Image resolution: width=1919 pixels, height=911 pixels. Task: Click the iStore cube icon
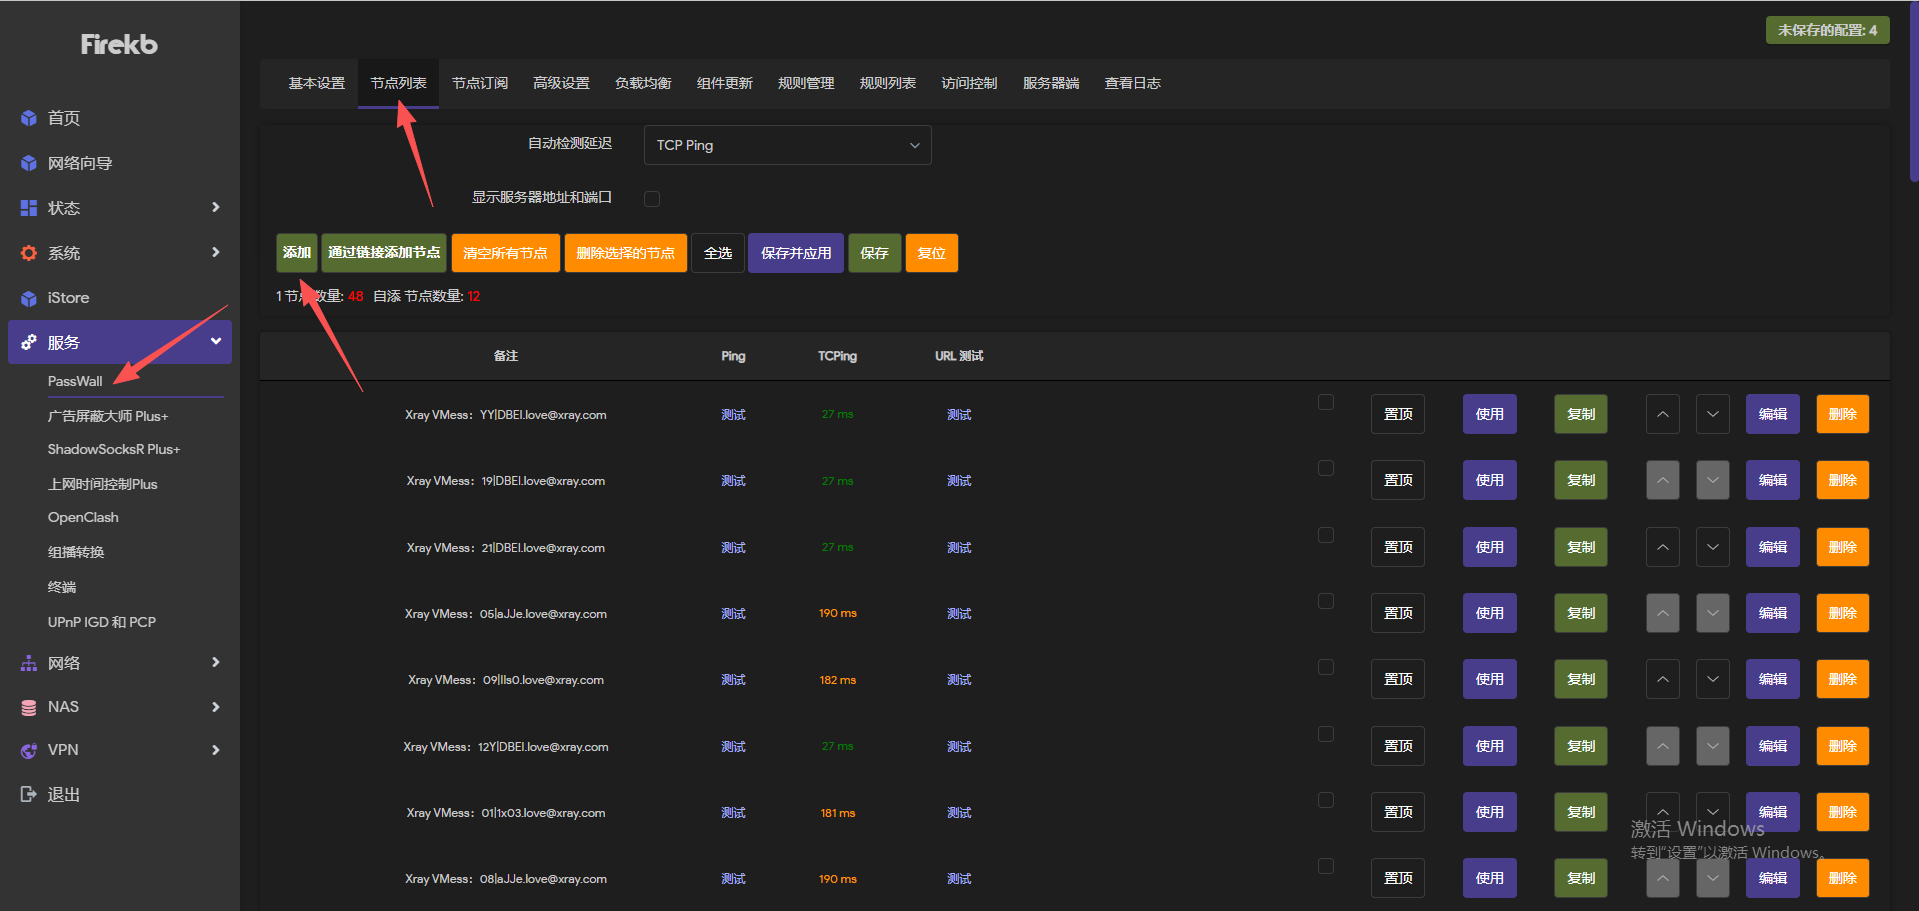(29, 298)
